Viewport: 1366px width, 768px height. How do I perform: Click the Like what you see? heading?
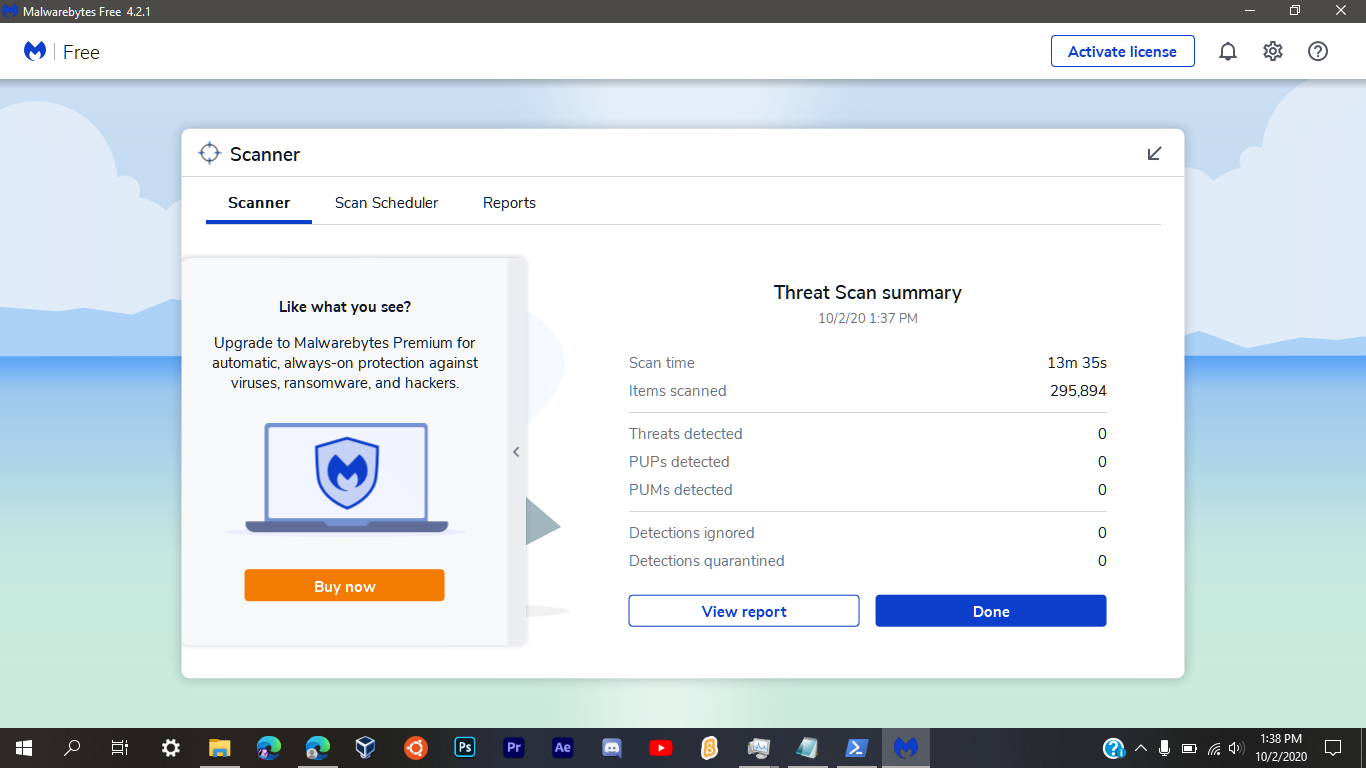click(345, 307)
